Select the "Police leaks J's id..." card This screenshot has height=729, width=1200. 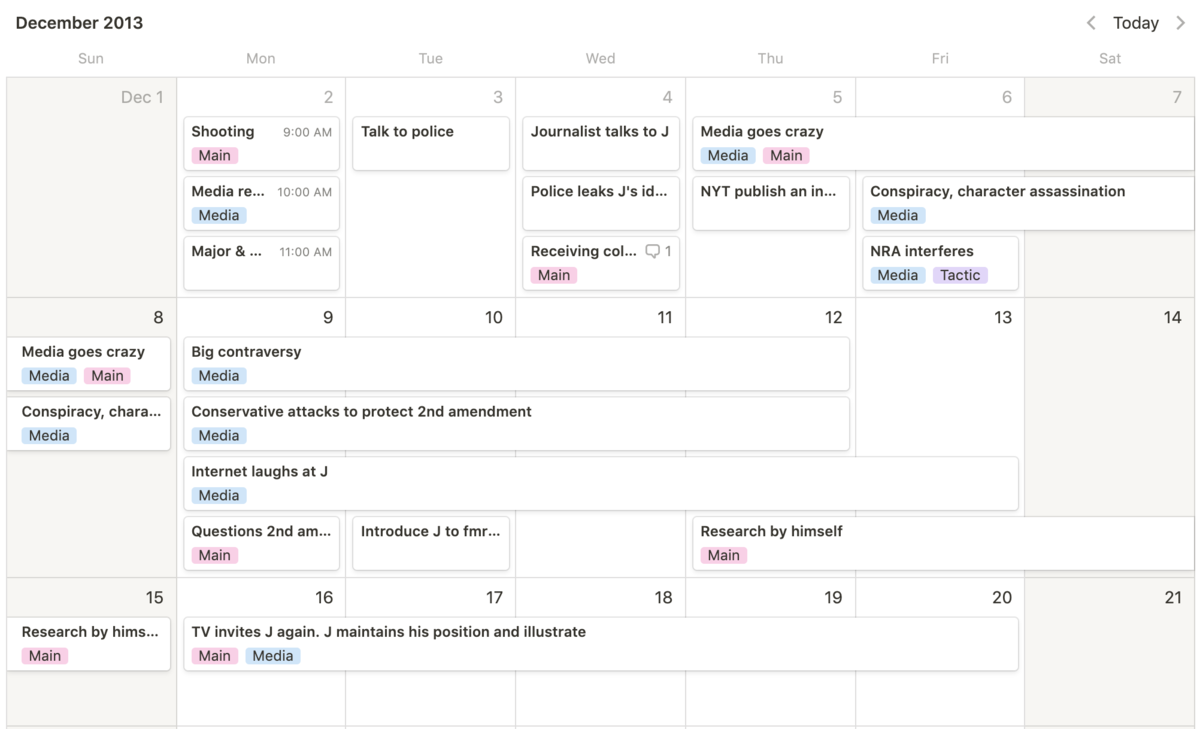[600, 203]
